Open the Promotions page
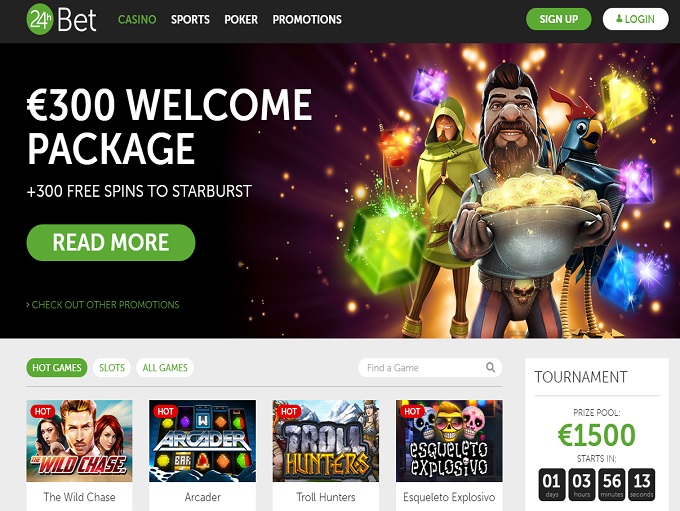Screen dimensions: 680x511 click(307, 20)
